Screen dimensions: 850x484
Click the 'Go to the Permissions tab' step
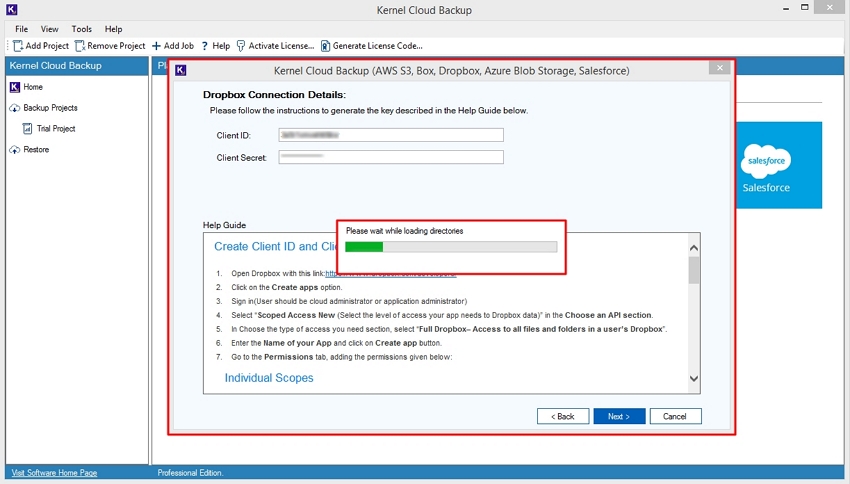click(x=342, y=357)
